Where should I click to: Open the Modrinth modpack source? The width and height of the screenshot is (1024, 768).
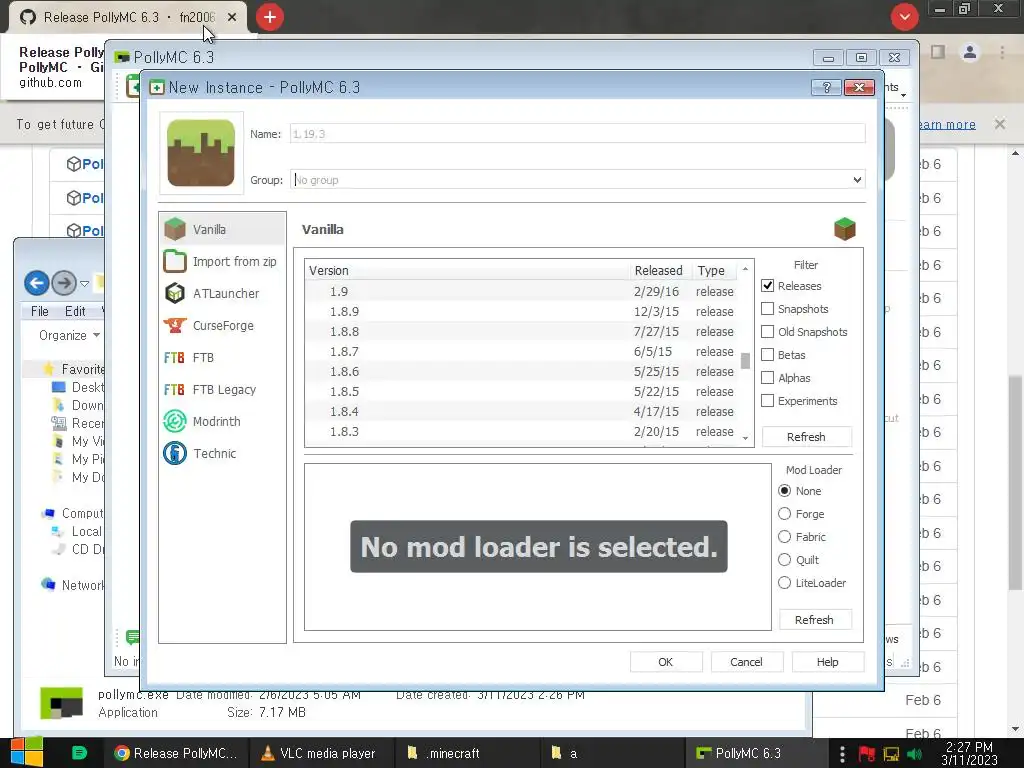click(x=222, y=421)
